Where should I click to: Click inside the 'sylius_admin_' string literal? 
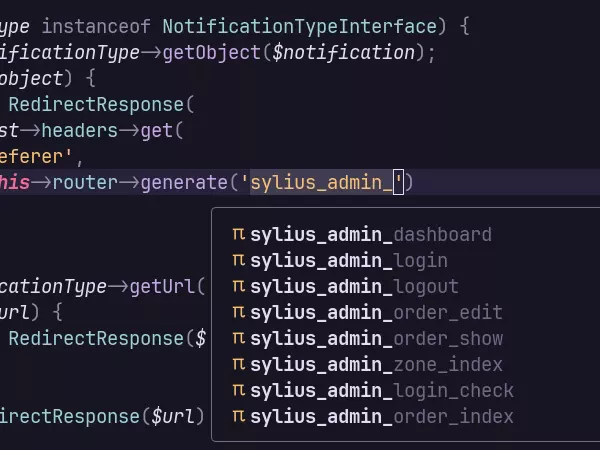point(320,183)
